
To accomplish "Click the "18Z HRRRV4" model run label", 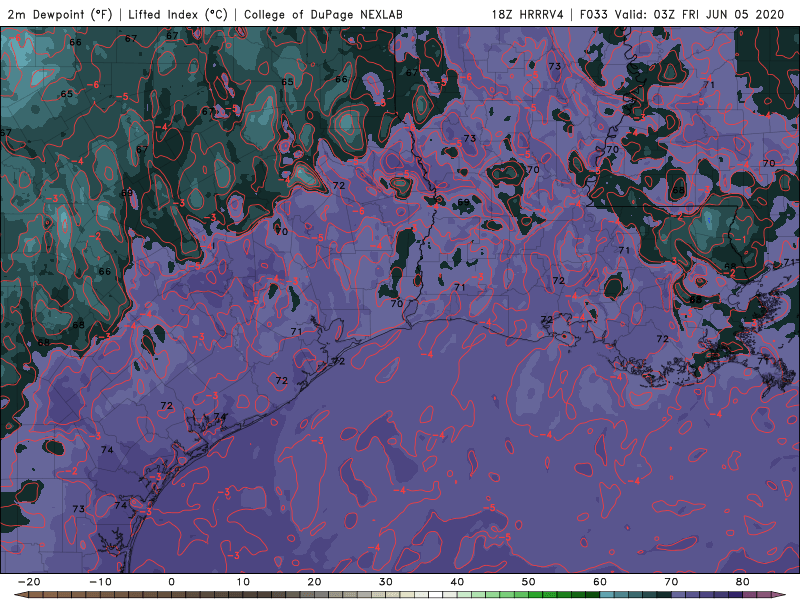I will coord(528,14).
